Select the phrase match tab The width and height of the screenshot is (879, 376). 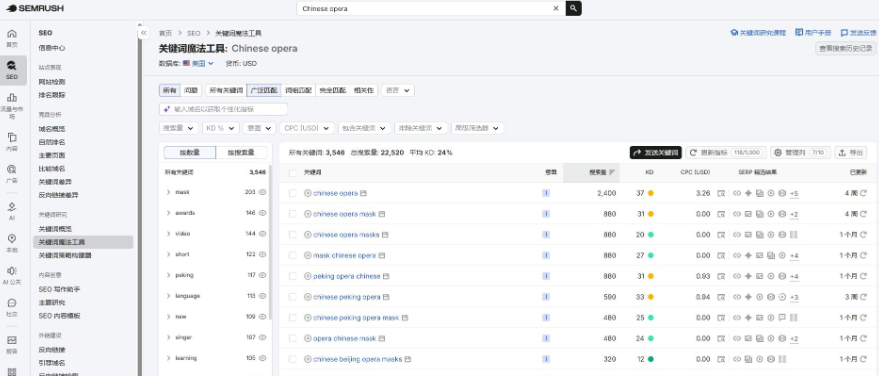[x=298, y=90]
